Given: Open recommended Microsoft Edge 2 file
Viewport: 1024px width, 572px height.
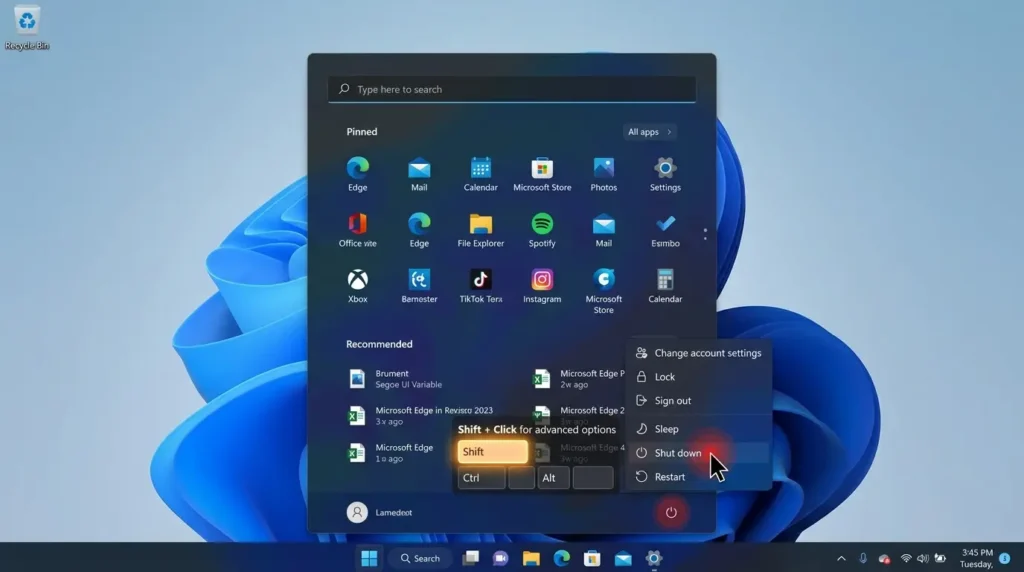Looking at the screenshot, I should coord(579,414).
